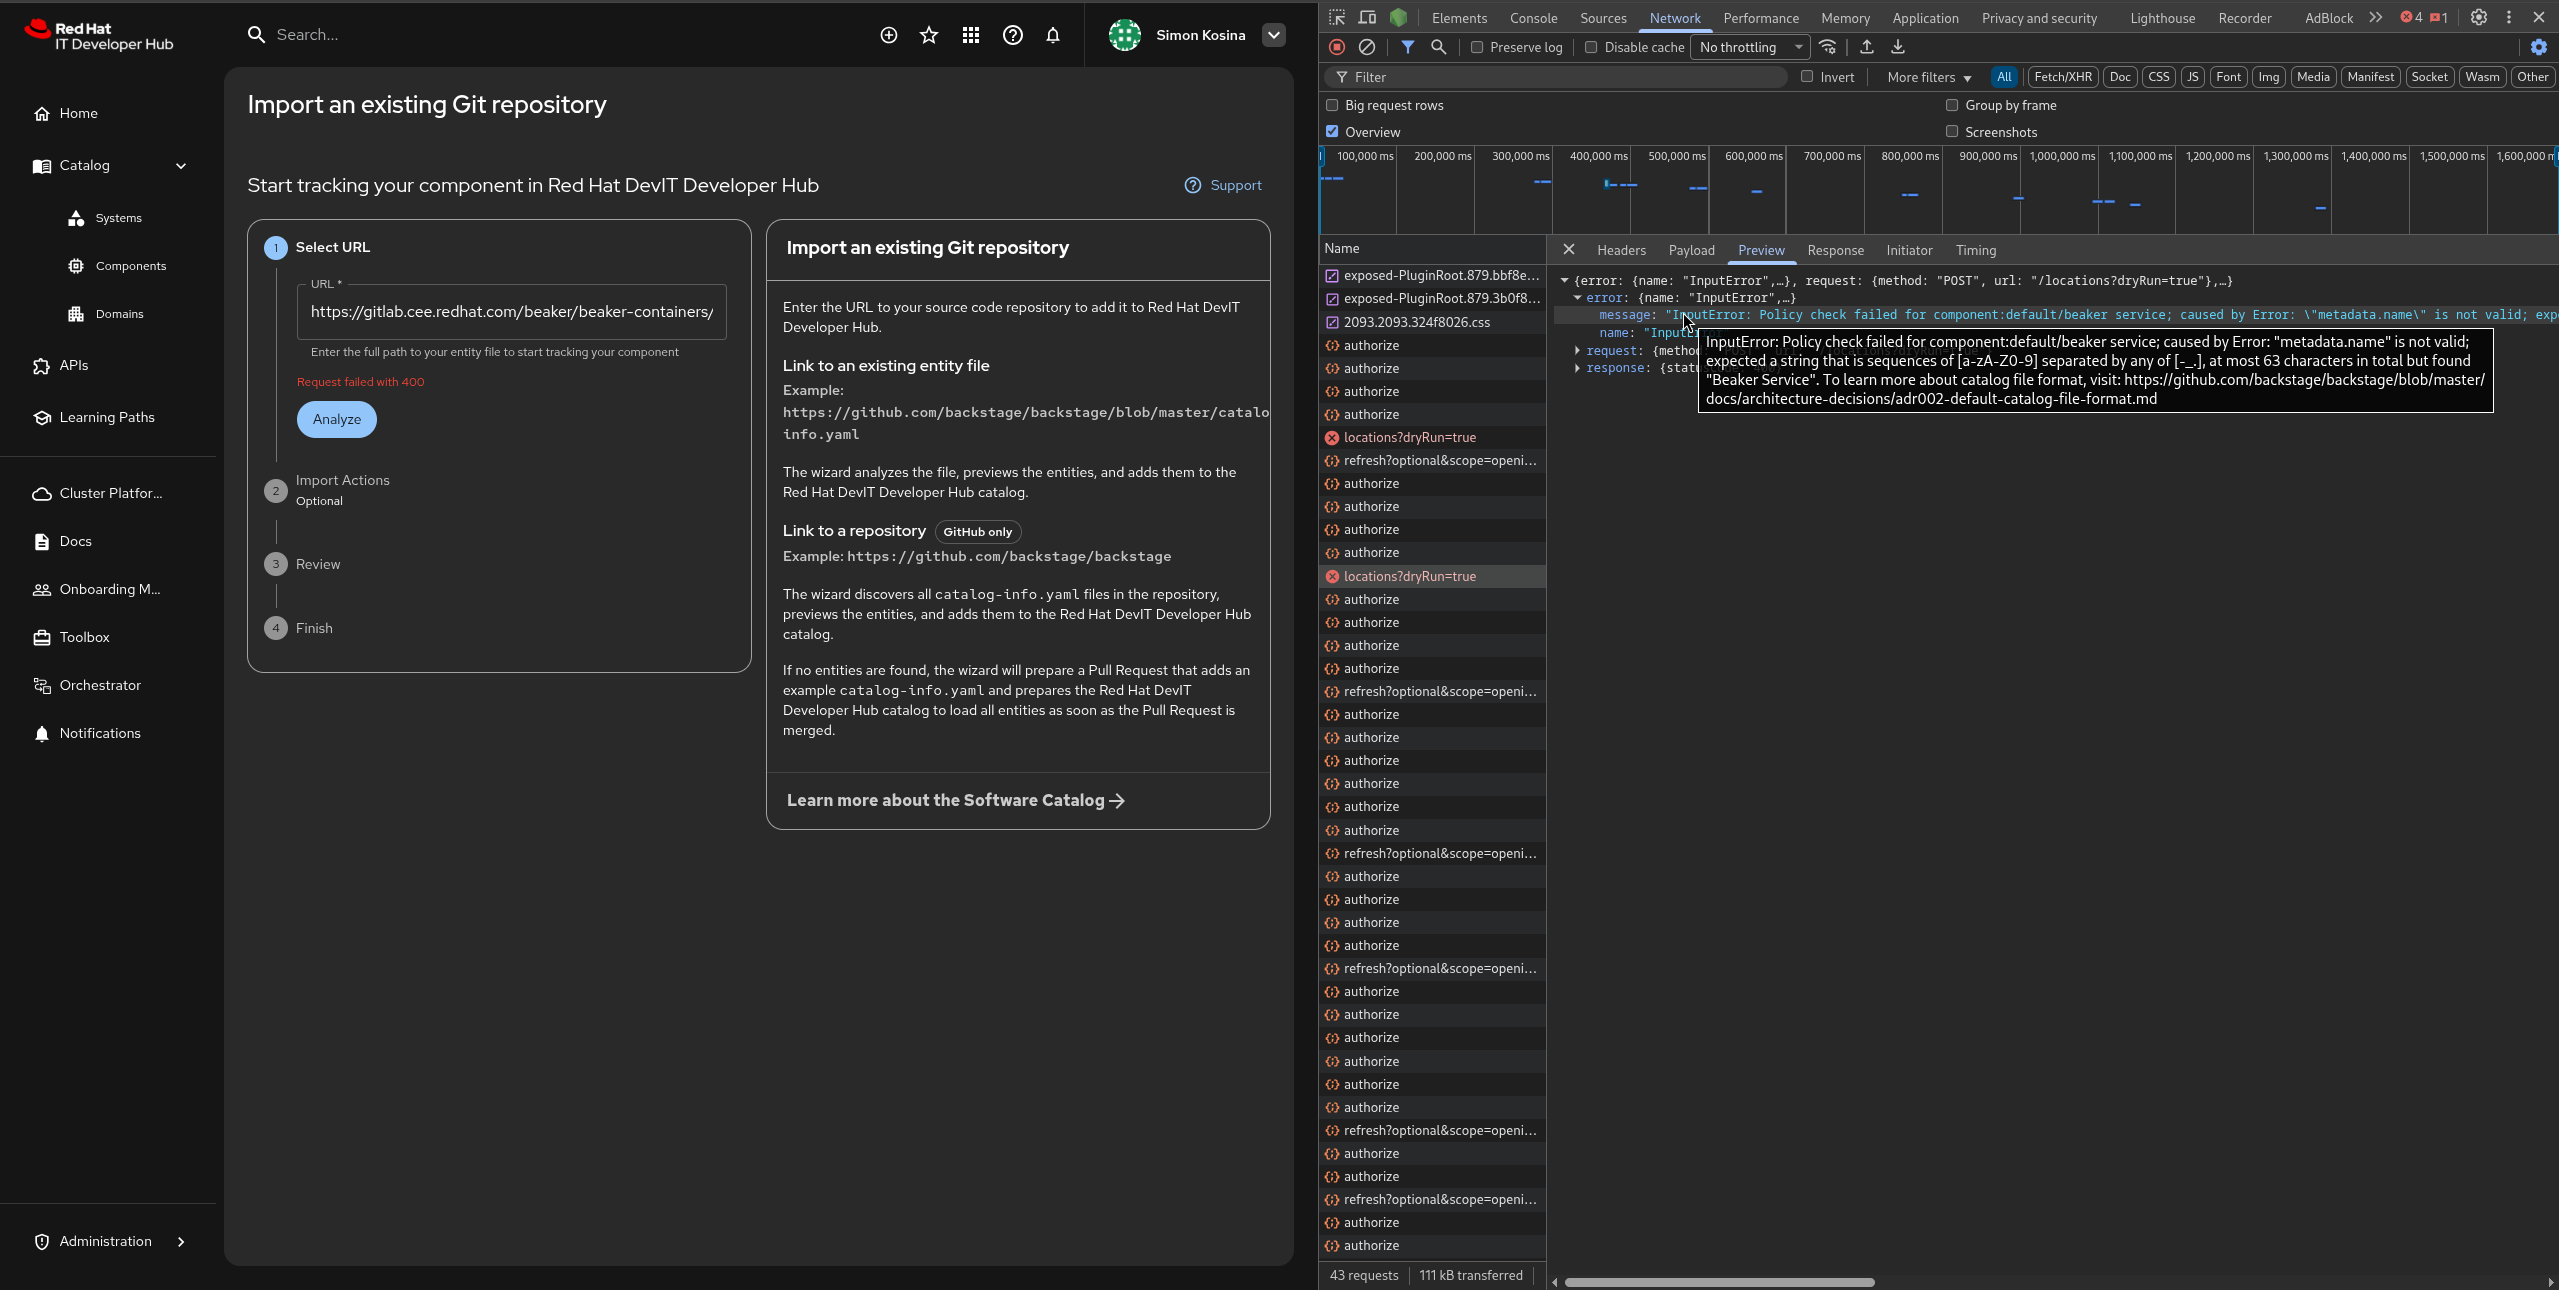Click the clear network log icon
Viewport: 2559px width, 1290px height.
click(1366, 47)
